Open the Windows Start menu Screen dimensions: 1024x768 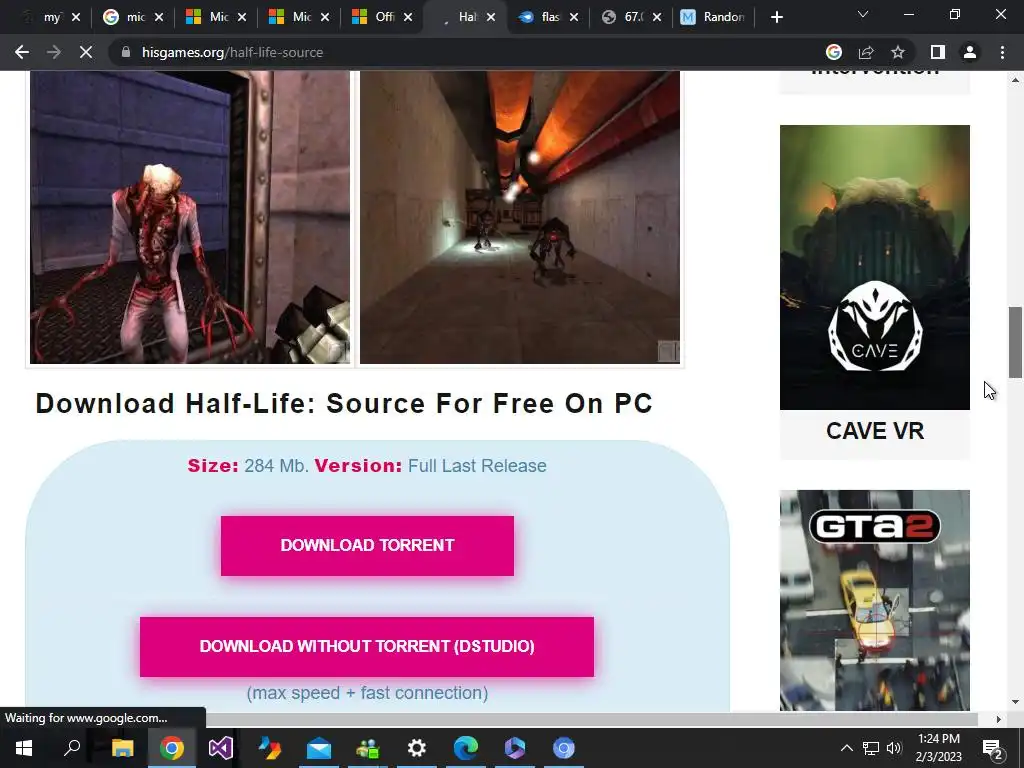click(24, 748)
